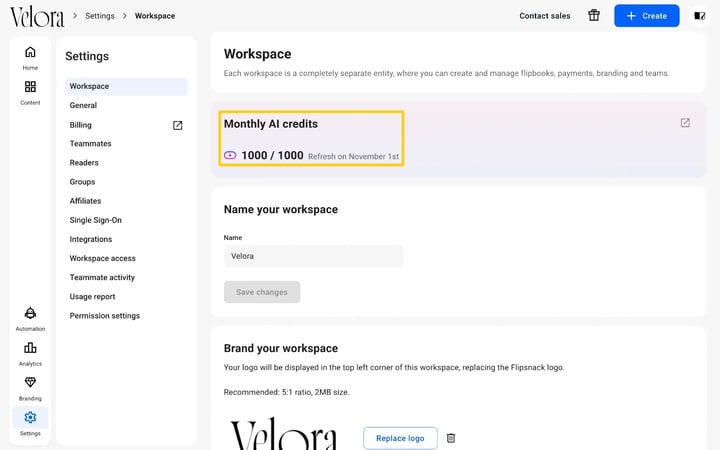Click the Monthly AI credits heading

270,124
